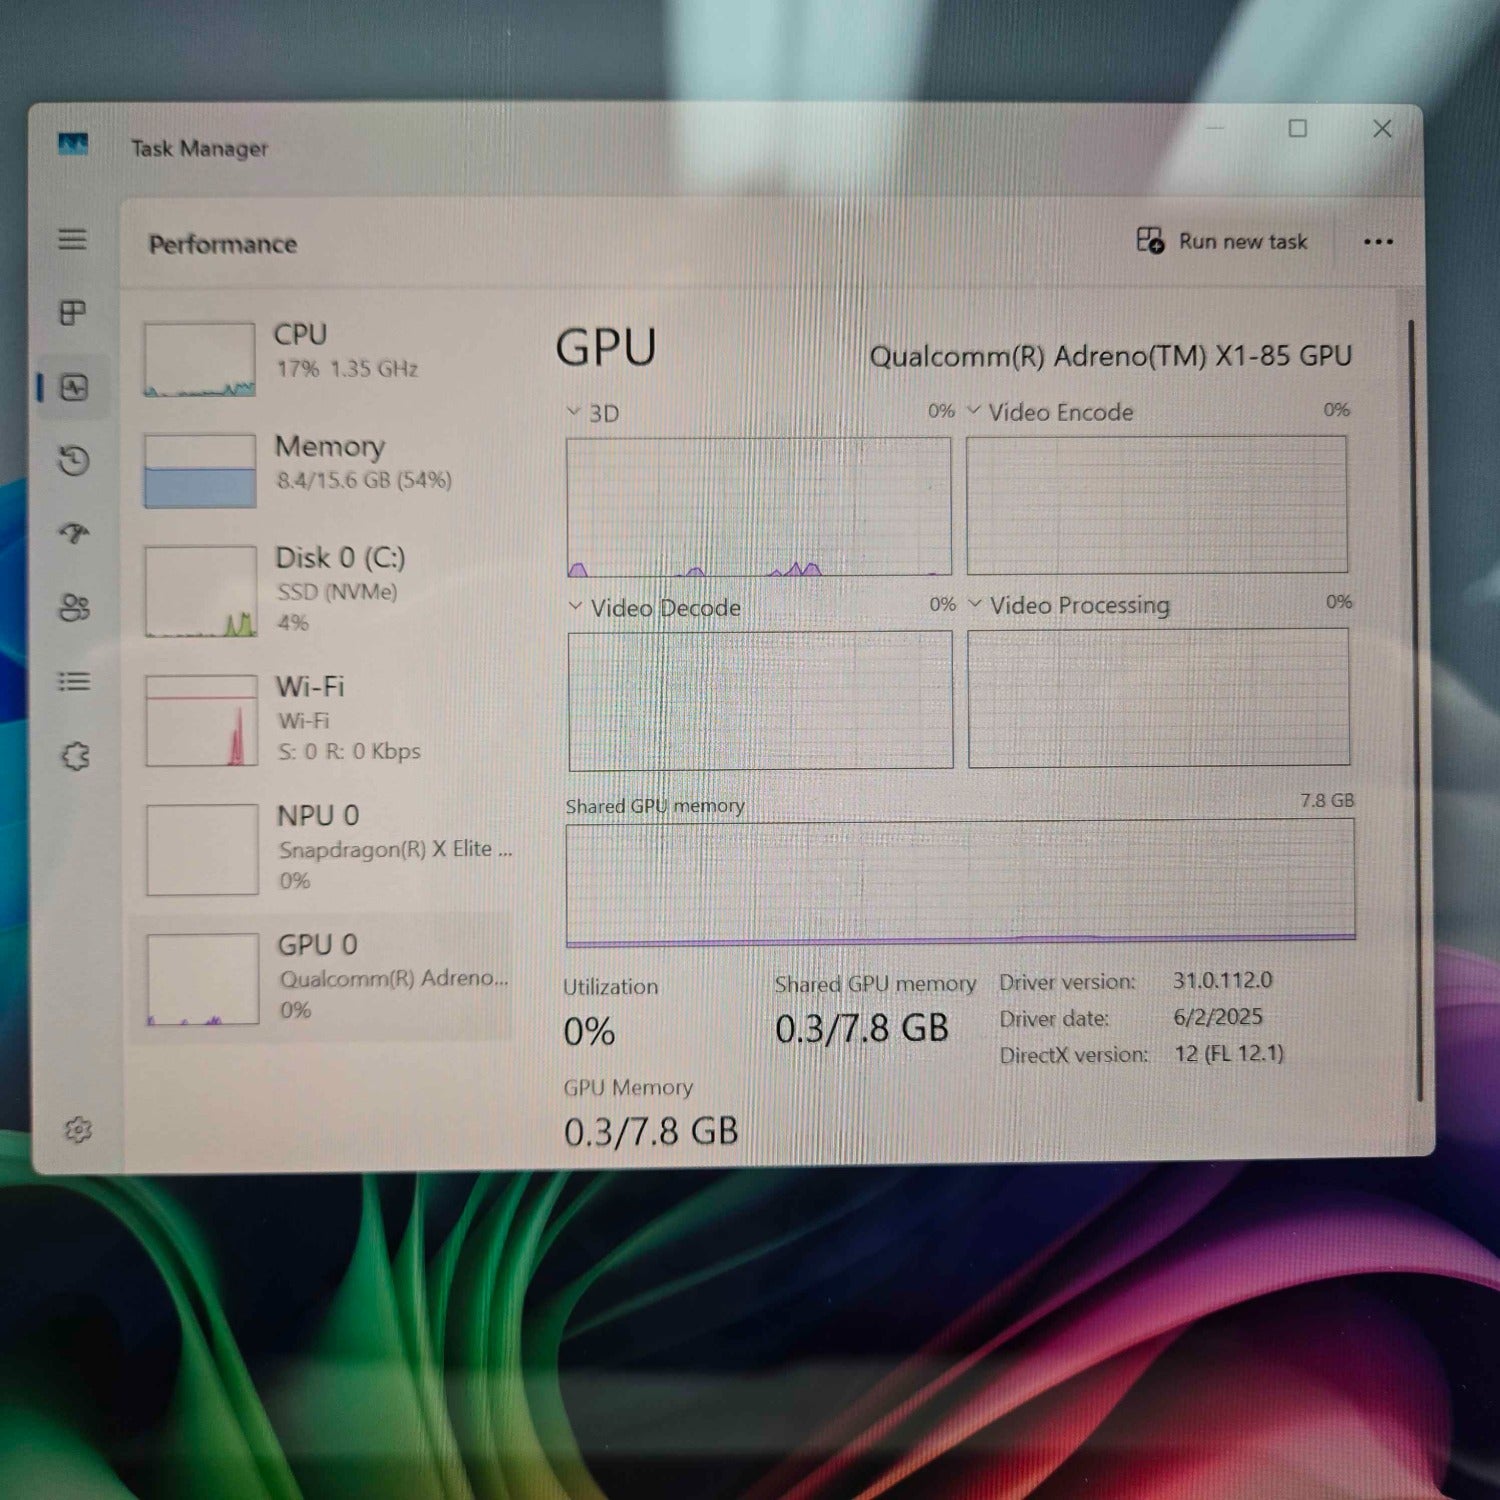Click Qualcomm(R) Adreno(TM) X1-85 GPU name
1500x1500 pixels.
(1111, 356)
